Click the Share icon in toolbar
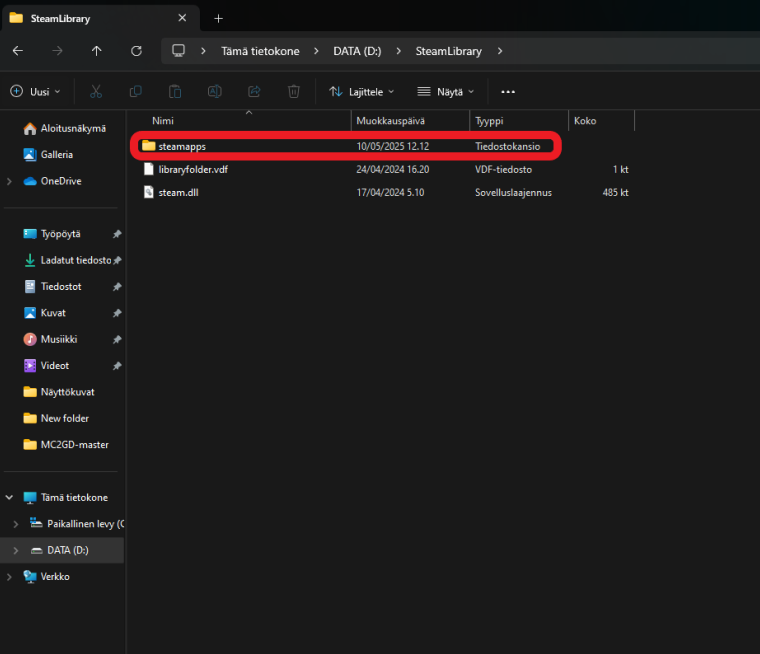This screenshot has height=654, width=760. click(254, 92)
